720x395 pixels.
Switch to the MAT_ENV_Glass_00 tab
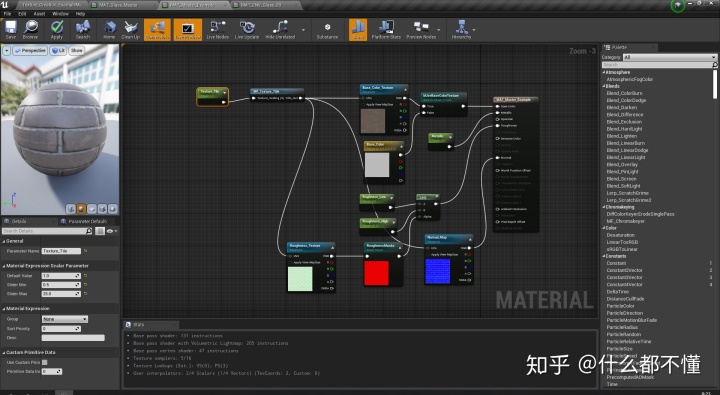tap(267, 5)
